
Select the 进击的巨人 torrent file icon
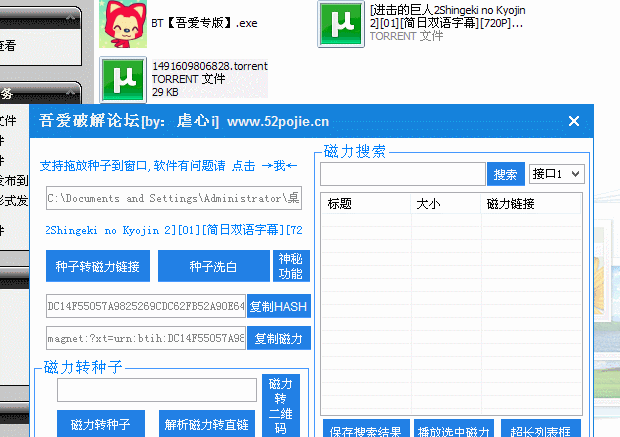coord(341,24)
